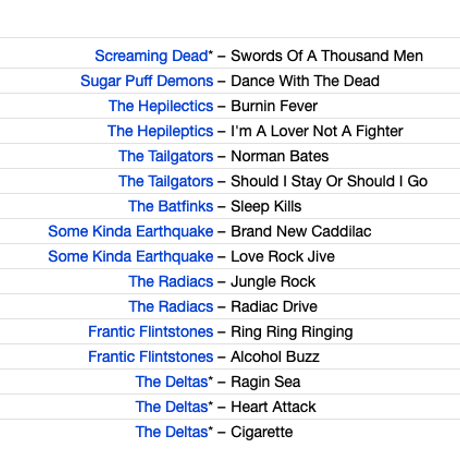
Task: Open The Deltas link beside Cigarette
Action: pos(172,432)
